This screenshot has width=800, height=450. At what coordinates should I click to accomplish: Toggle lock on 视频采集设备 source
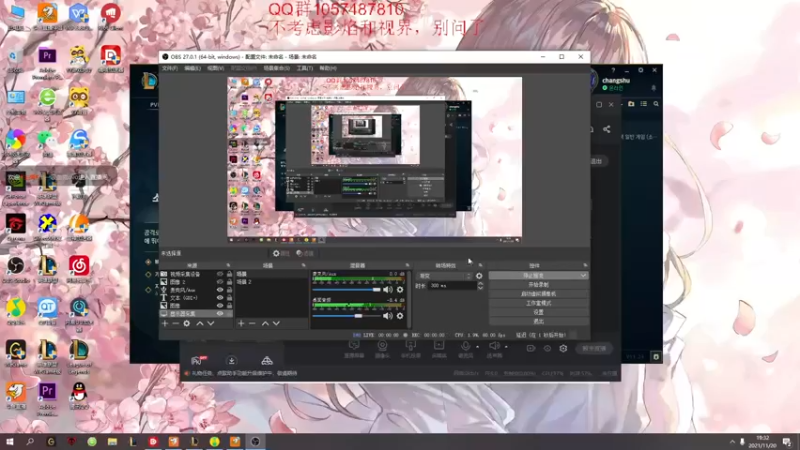229,274
